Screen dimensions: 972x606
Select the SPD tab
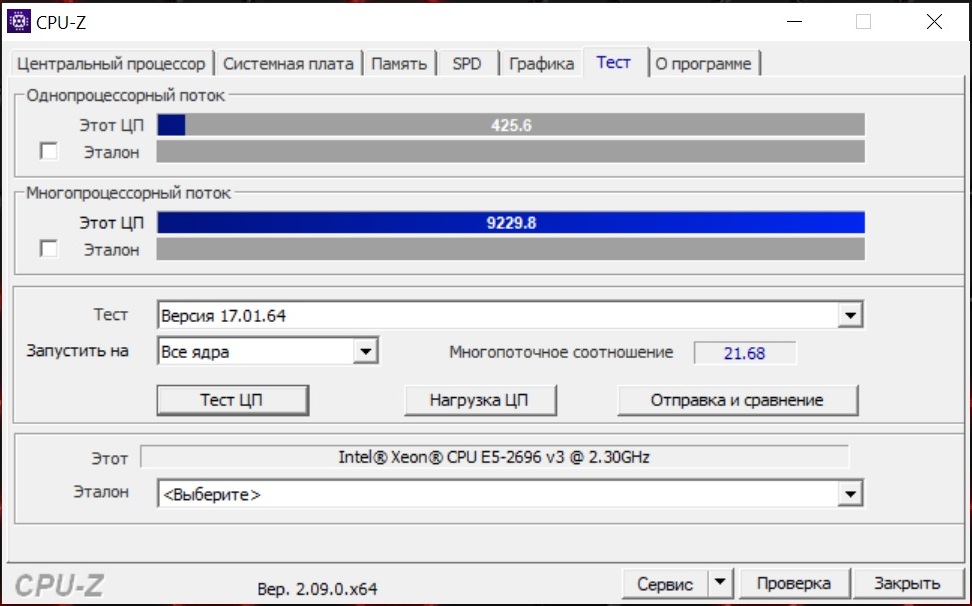pyautogui.click(x=467, y=64)
